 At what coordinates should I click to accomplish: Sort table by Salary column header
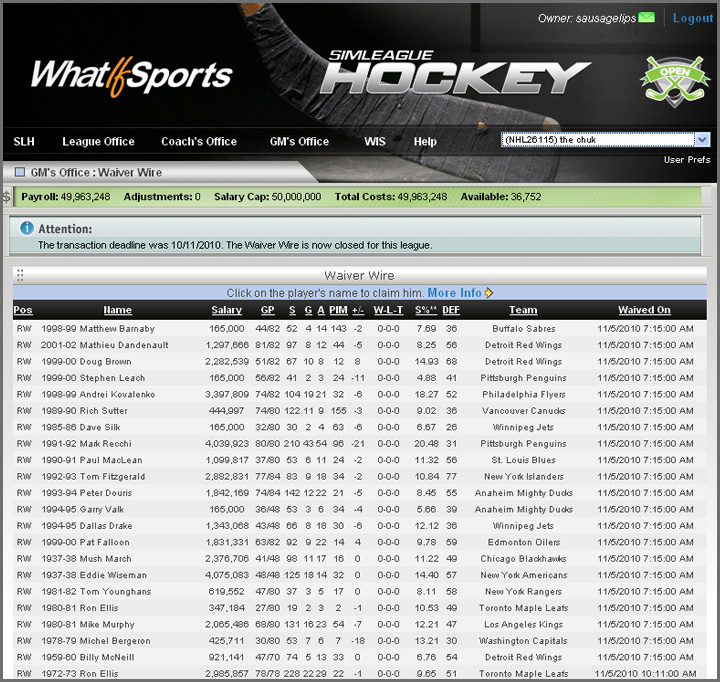227,310
